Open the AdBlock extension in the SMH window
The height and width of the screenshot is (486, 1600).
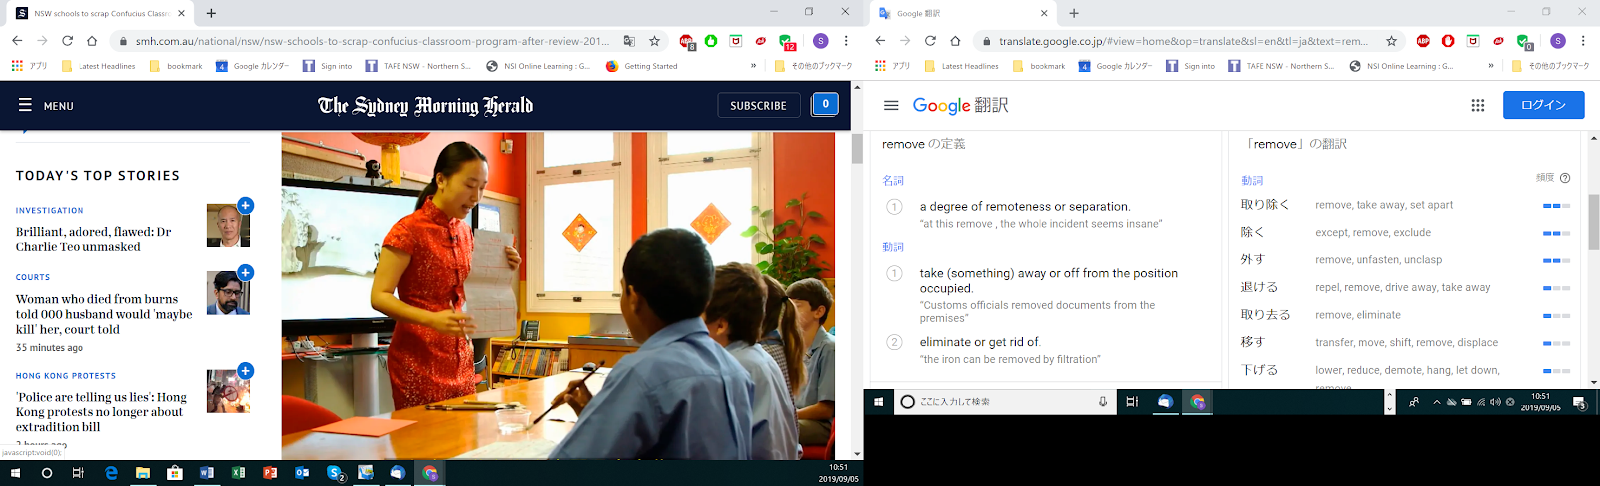click(x=687, y=42)
